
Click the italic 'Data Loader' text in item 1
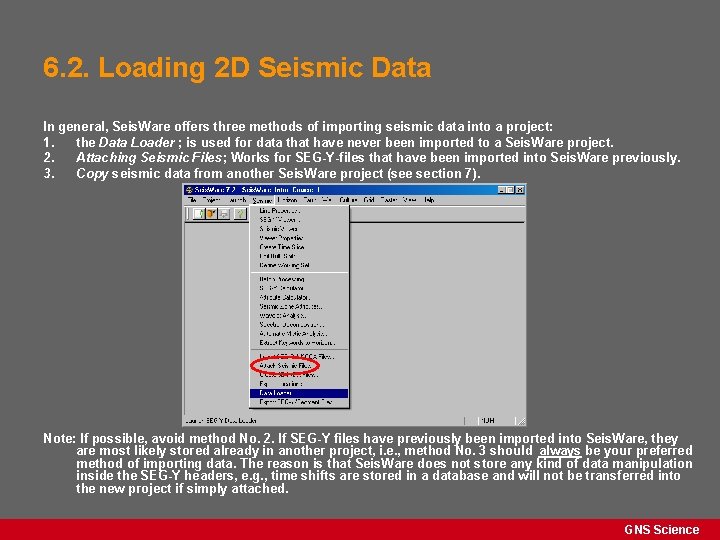[x=137, y=142]
